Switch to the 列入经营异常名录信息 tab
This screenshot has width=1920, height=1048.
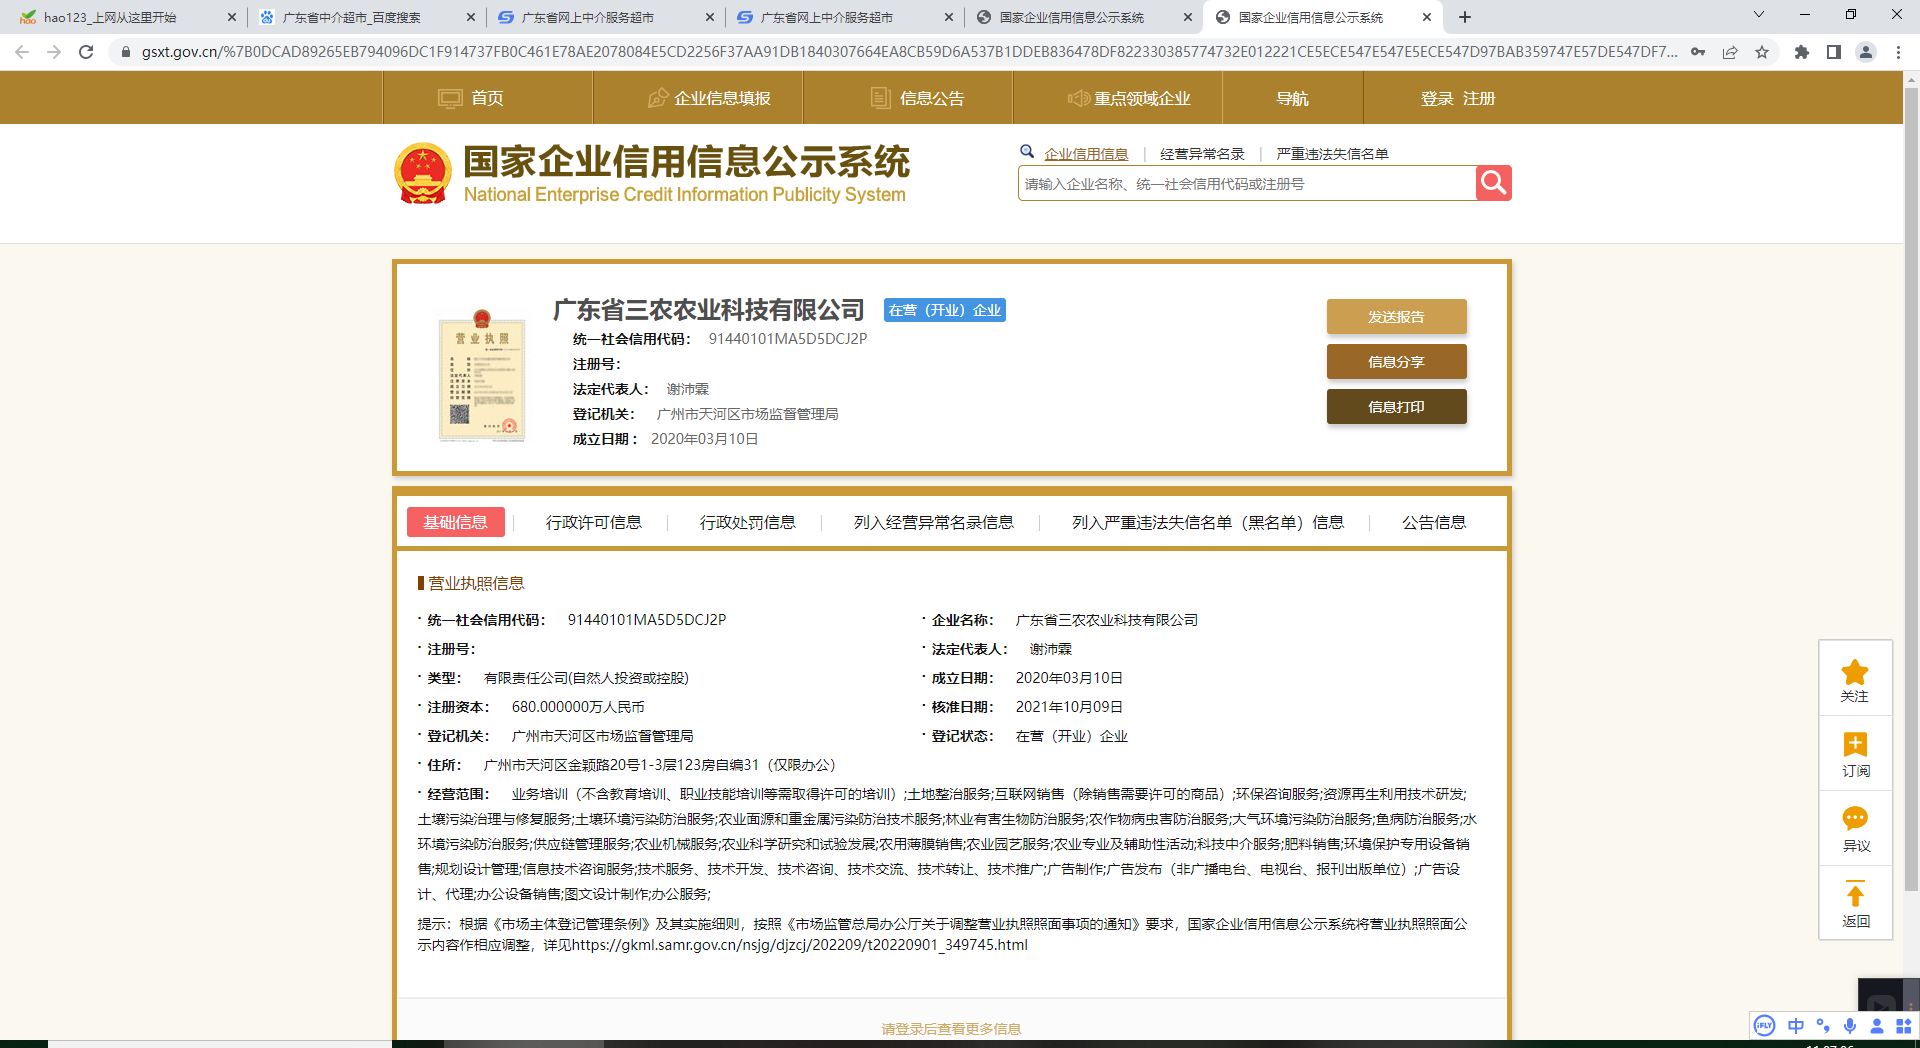[933, 522]
